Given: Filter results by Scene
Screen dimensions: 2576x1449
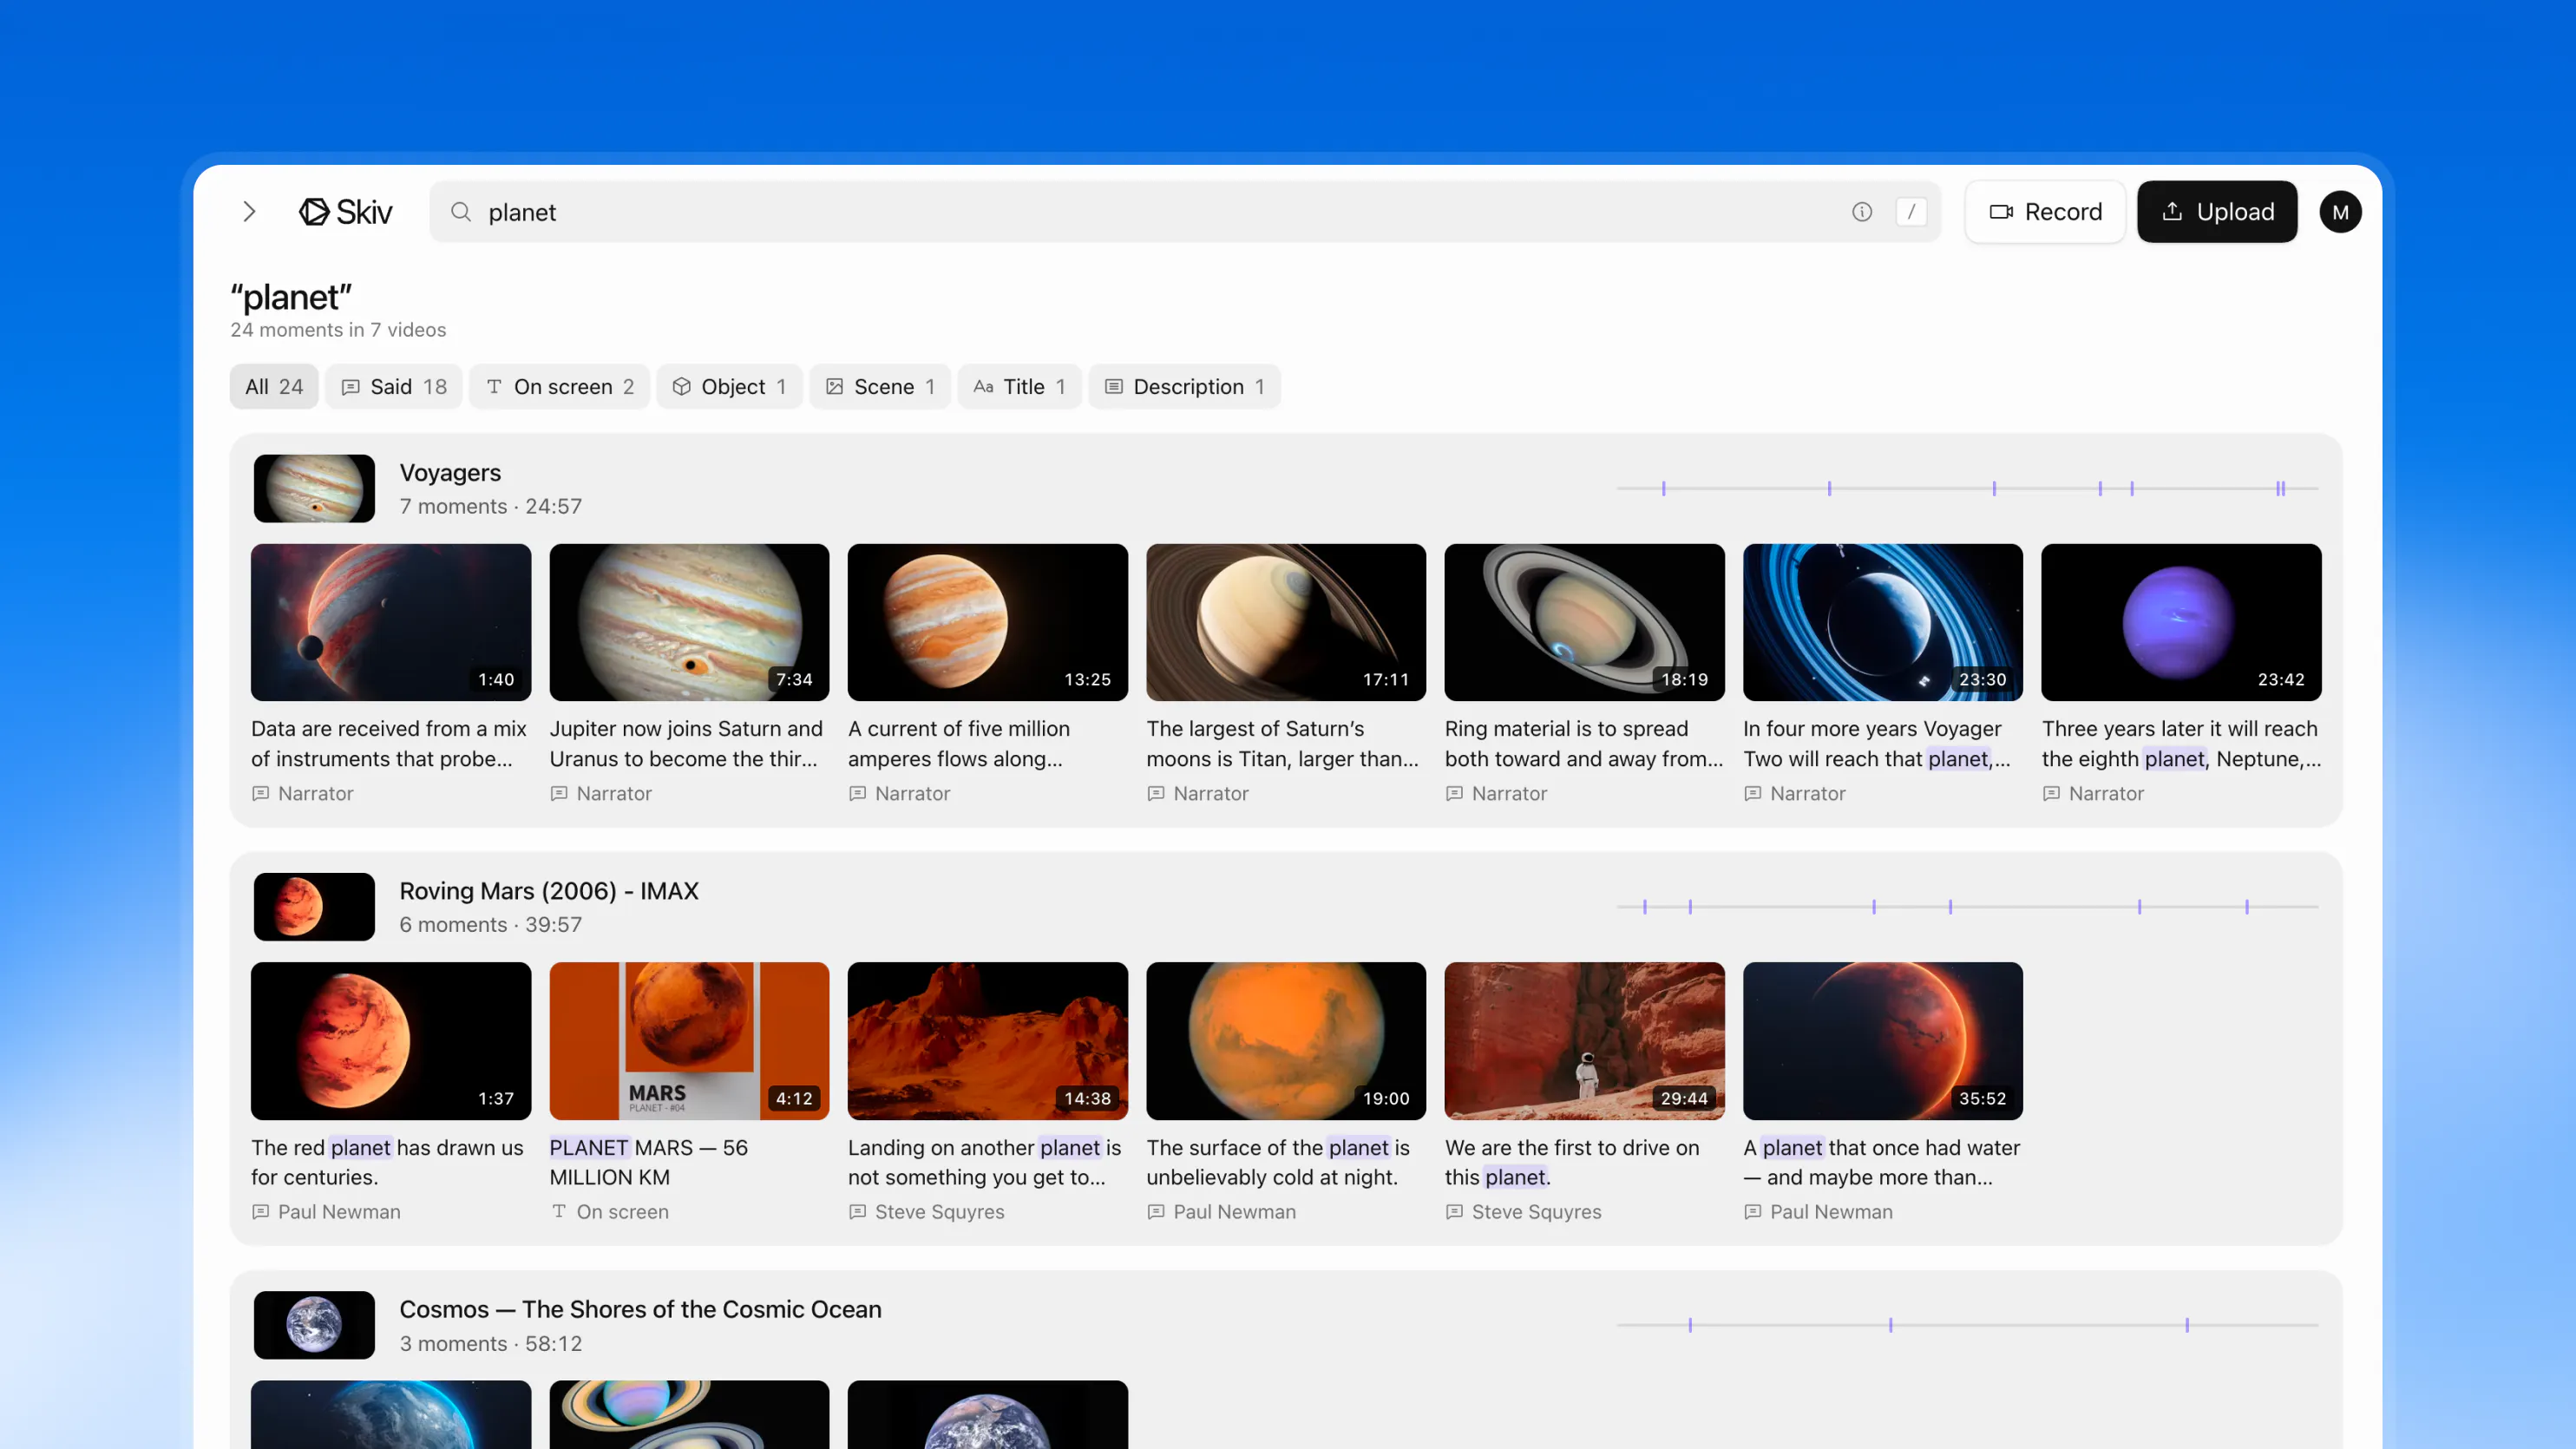Looking at the screenshot, I should [x=880, y=387].
